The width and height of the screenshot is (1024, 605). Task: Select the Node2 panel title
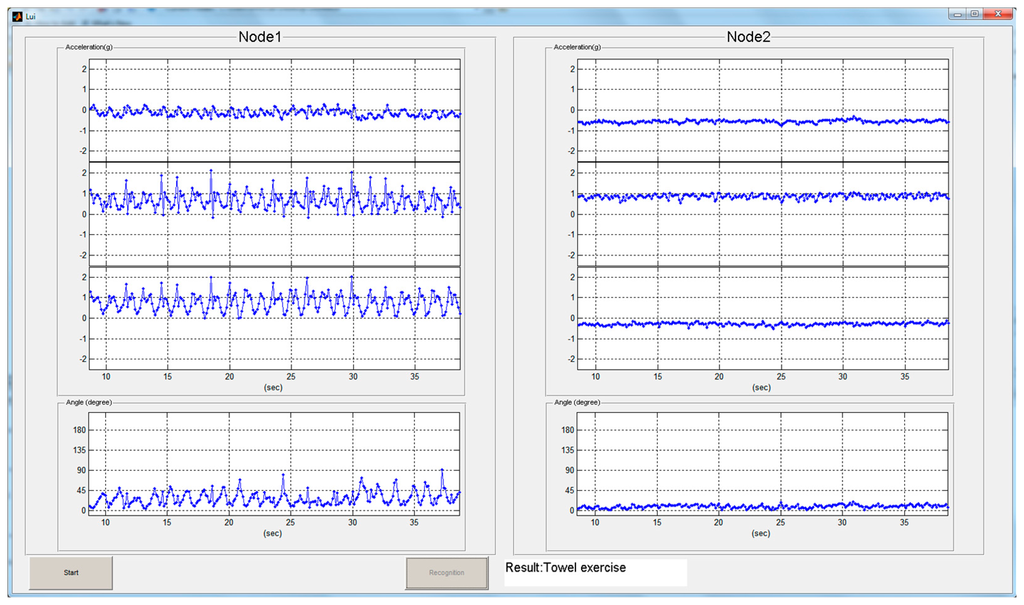(748, 37)
